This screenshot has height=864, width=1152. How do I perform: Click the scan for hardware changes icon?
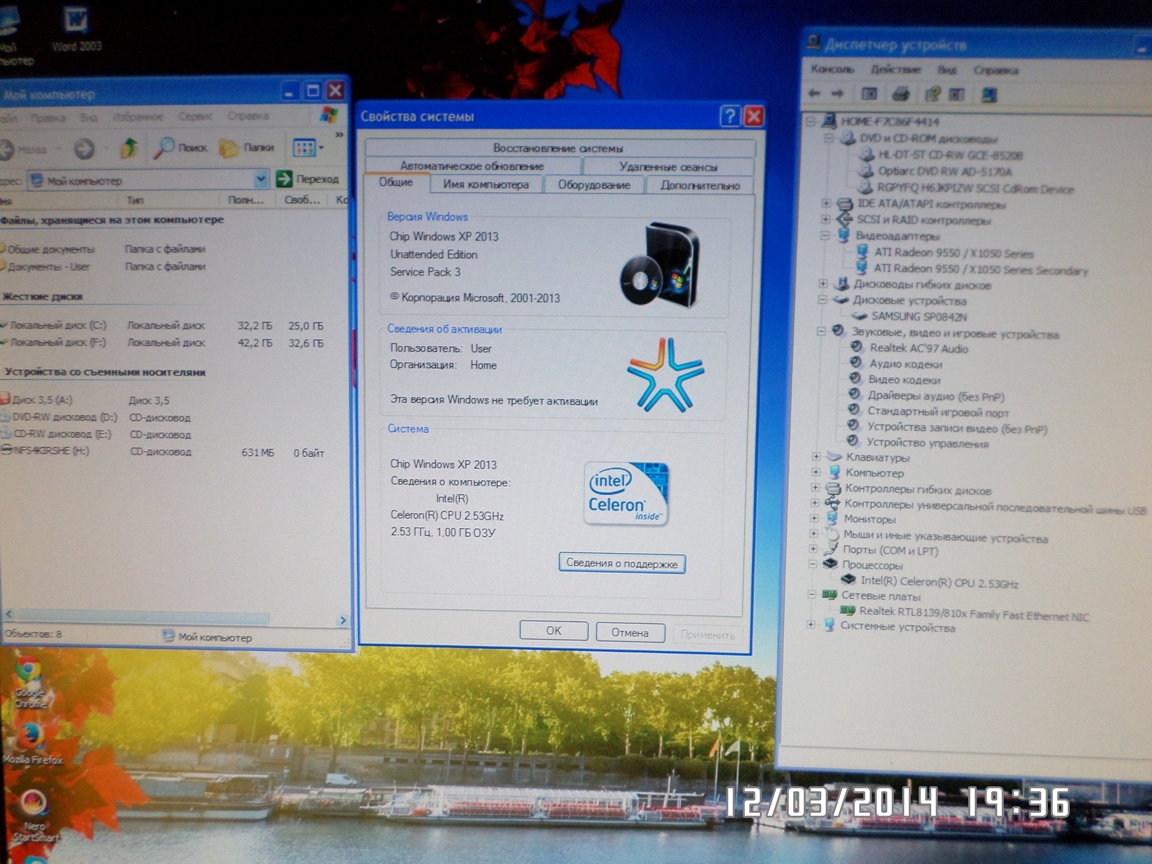989,95
